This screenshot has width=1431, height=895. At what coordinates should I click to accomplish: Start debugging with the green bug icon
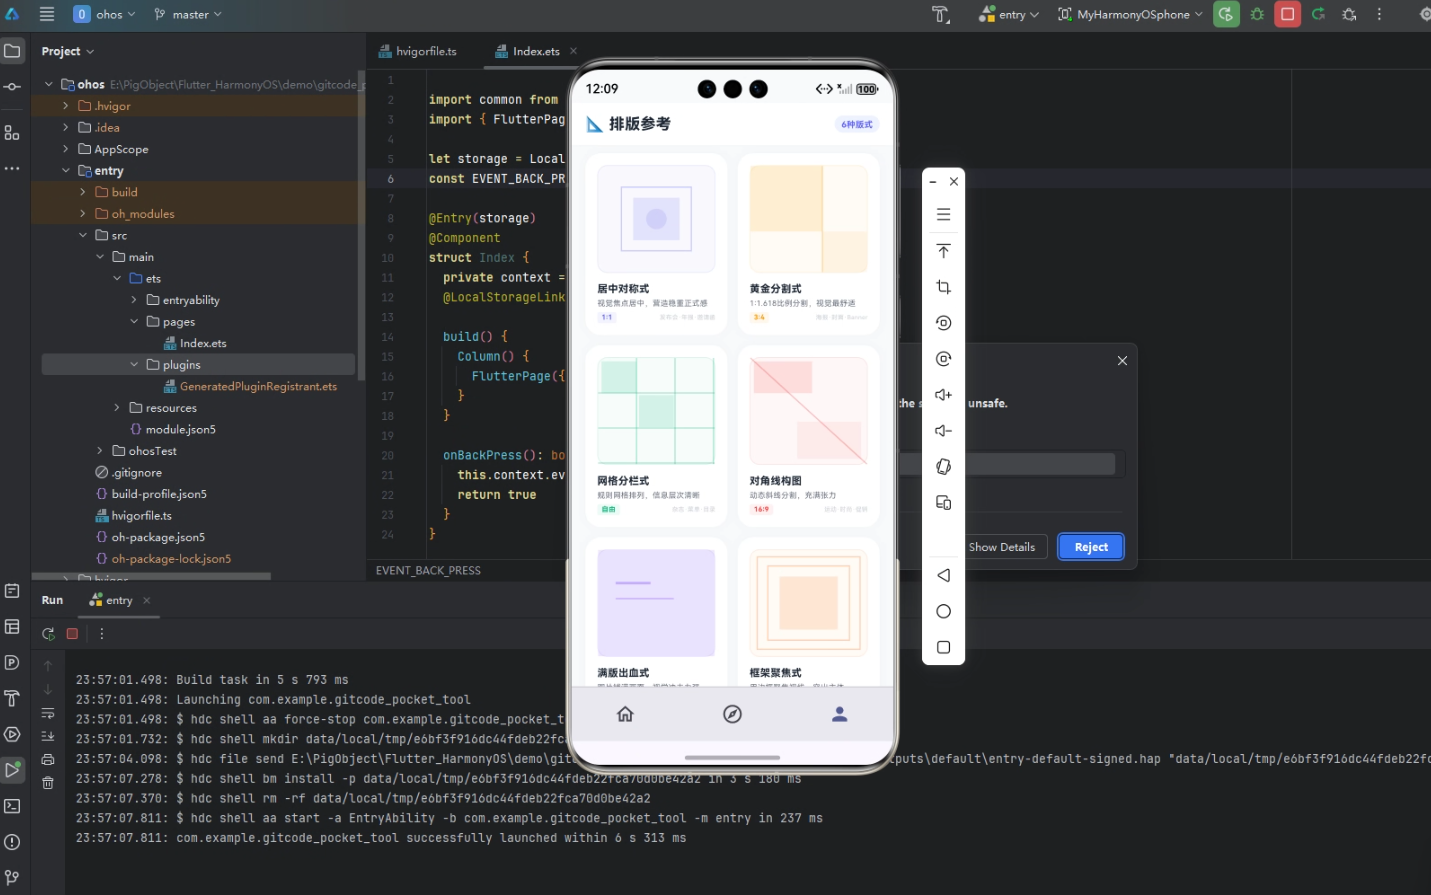[x=1257, y=14]
